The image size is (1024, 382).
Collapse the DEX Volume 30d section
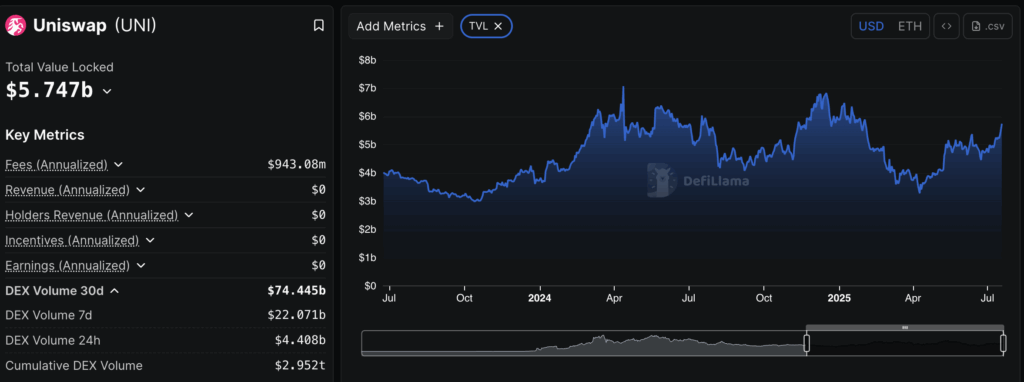tap(114, 291)
